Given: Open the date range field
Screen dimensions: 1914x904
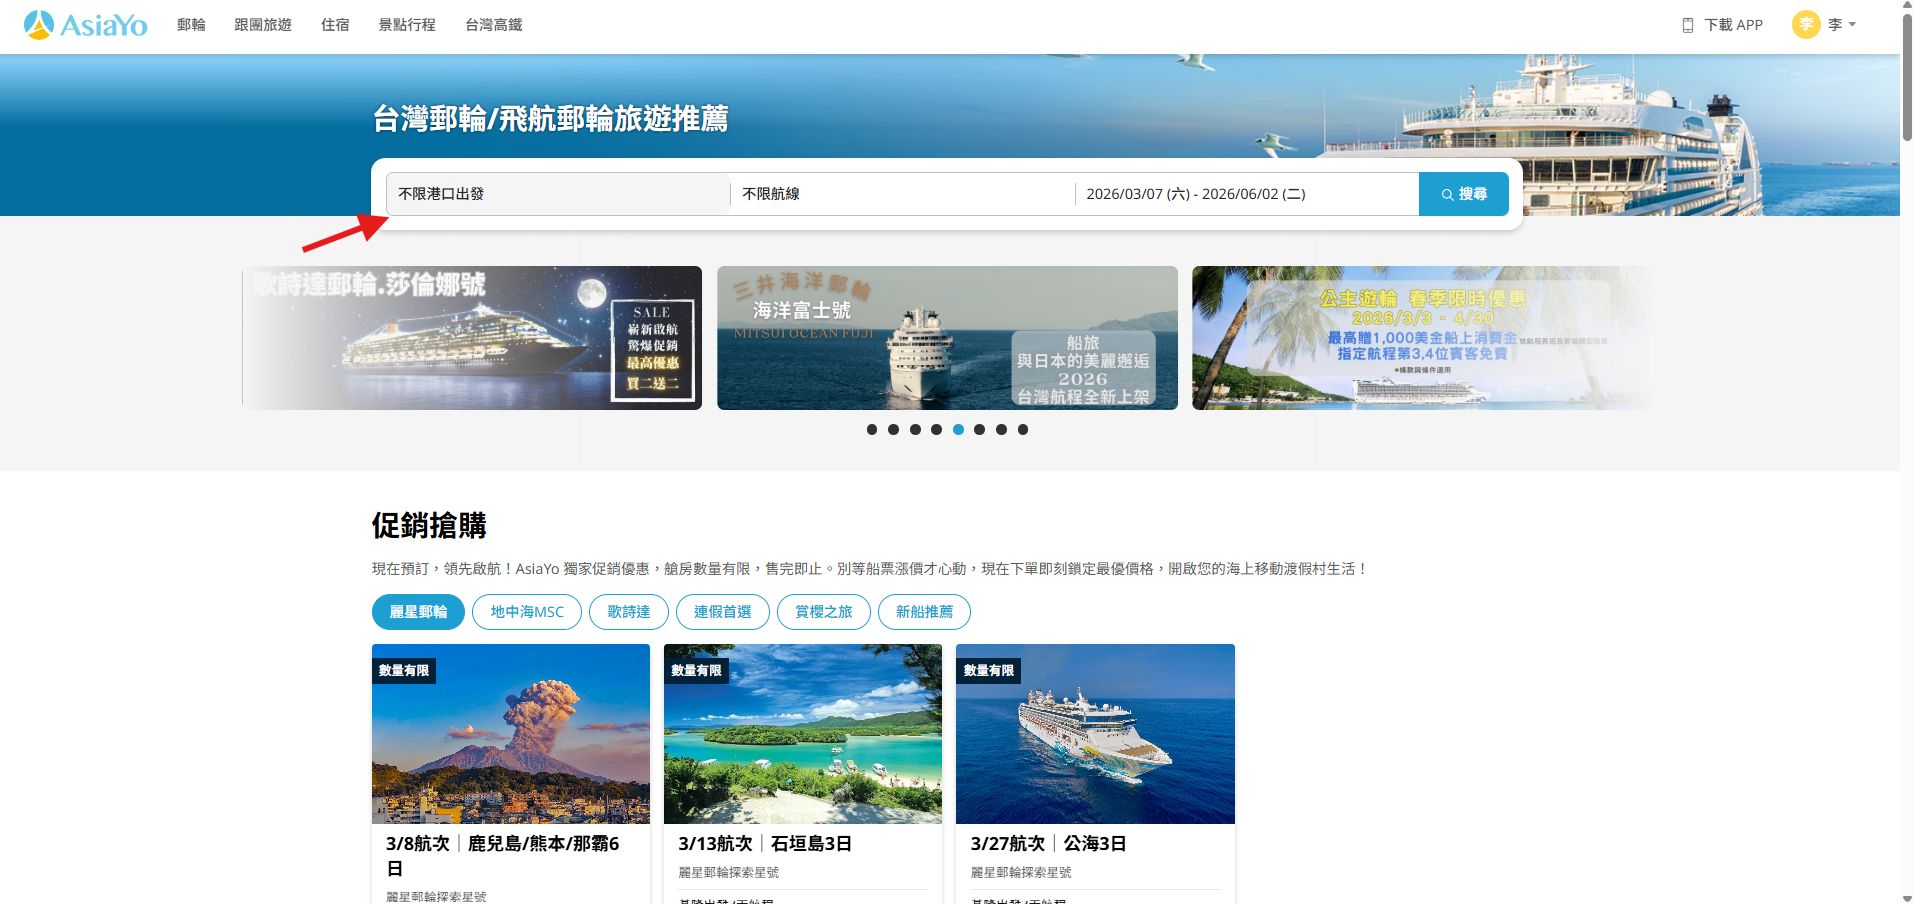Looking at the screenshot, I should 1246,194.
